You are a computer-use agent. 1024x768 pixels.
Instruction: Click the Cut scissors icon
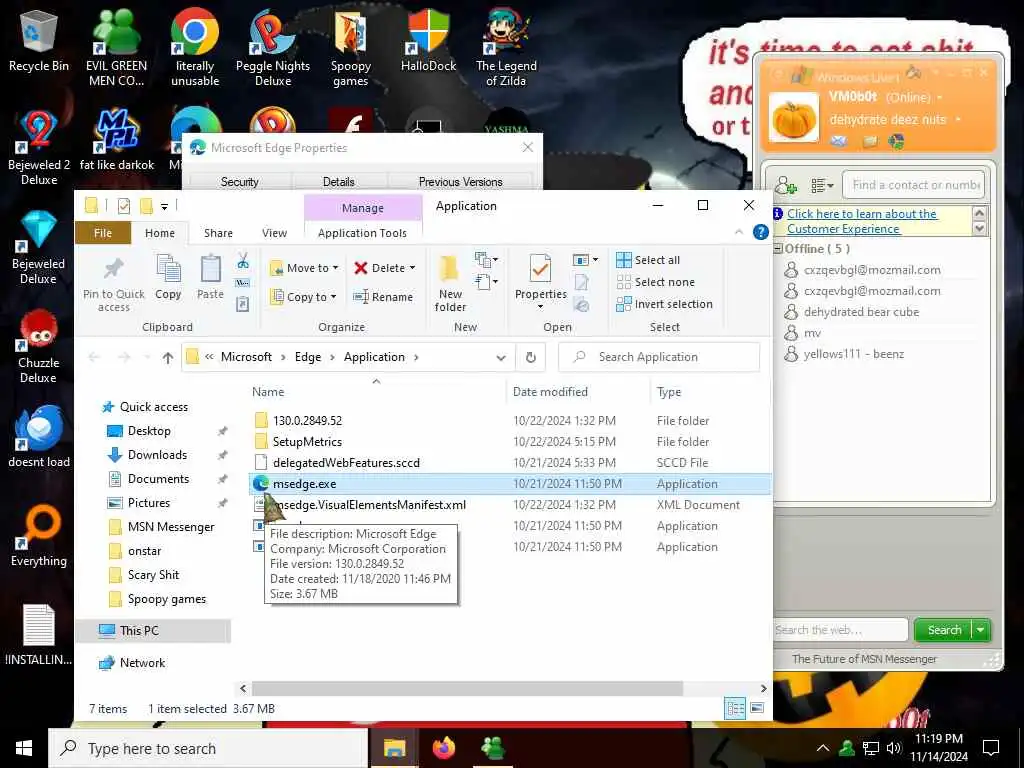coord(243,261)
